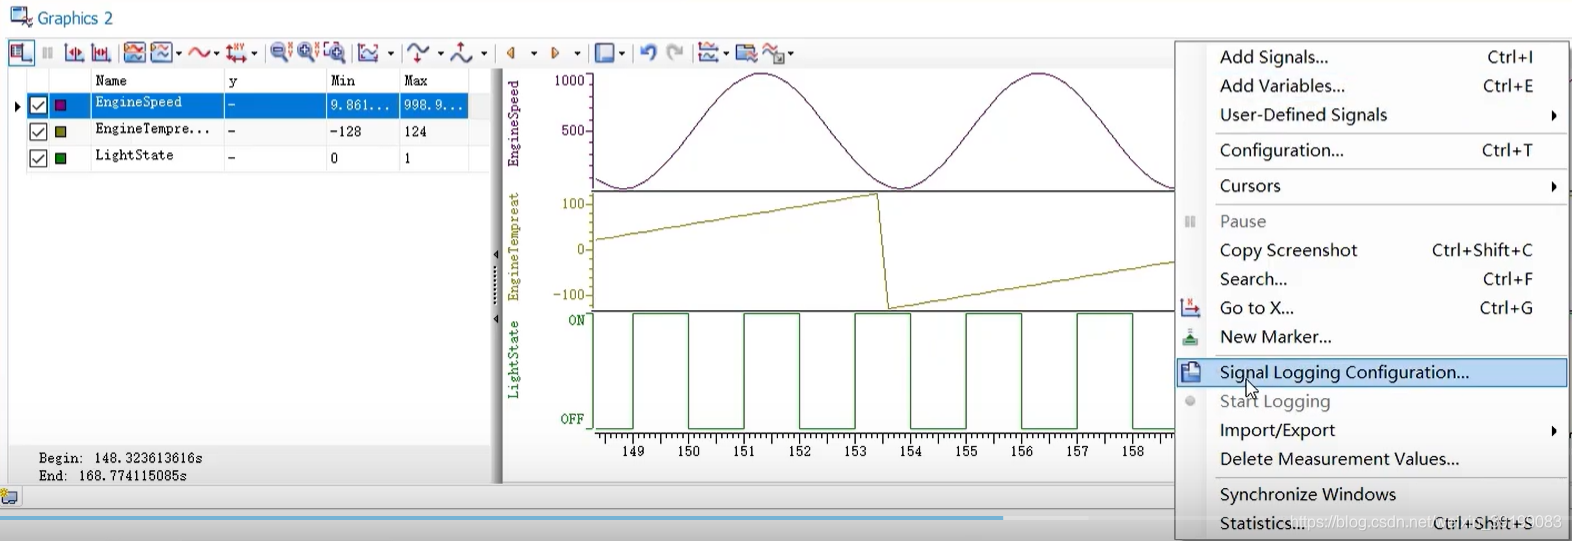Open dropdown next to red curve icon

pos(216,54)
